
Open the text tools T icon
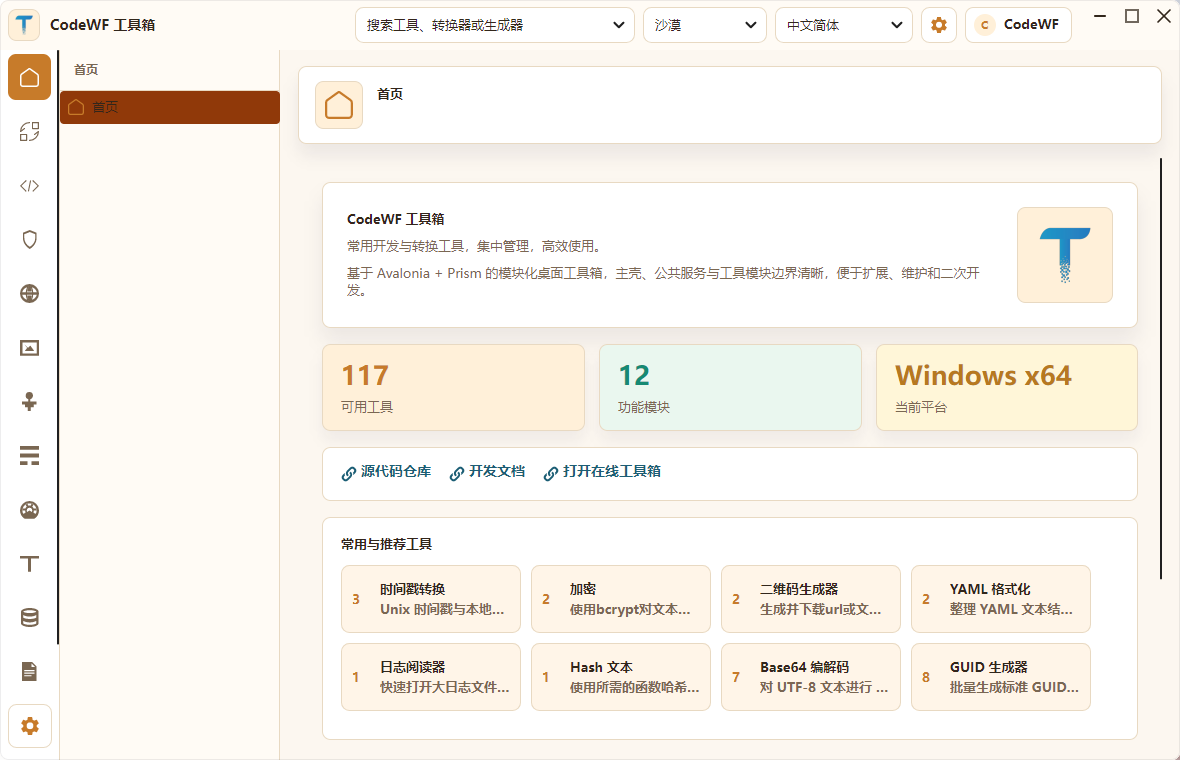29,564
